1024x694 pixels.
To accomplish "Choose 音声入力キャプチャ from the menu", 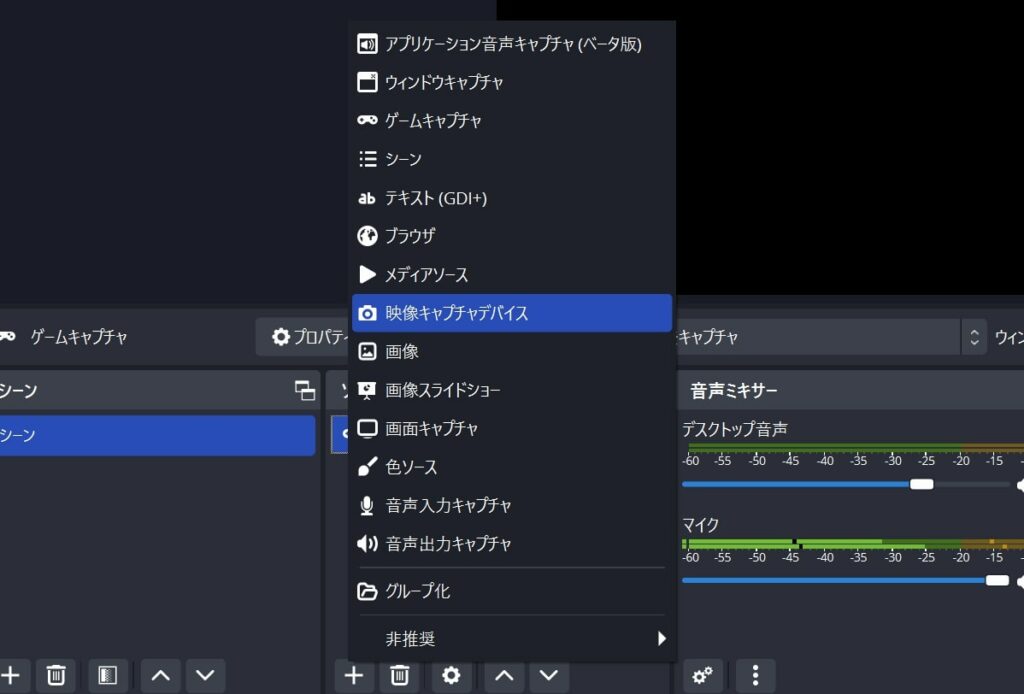I will click(x=512, y=506).
